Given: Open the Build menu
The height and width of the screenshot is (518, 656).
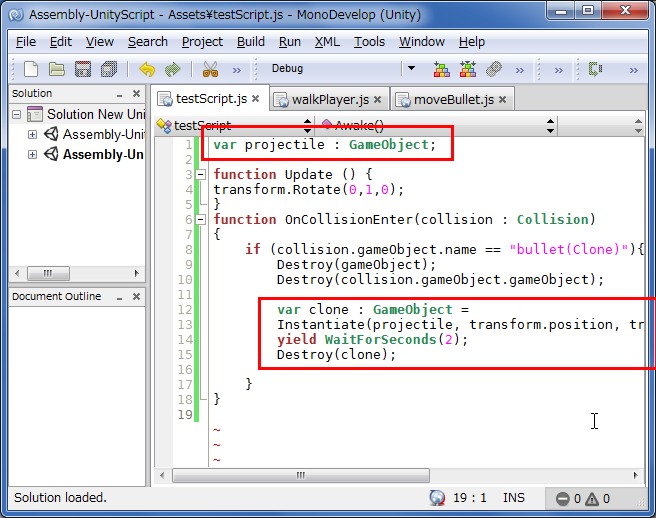Looking at the screenshot, I should point(251,42).
